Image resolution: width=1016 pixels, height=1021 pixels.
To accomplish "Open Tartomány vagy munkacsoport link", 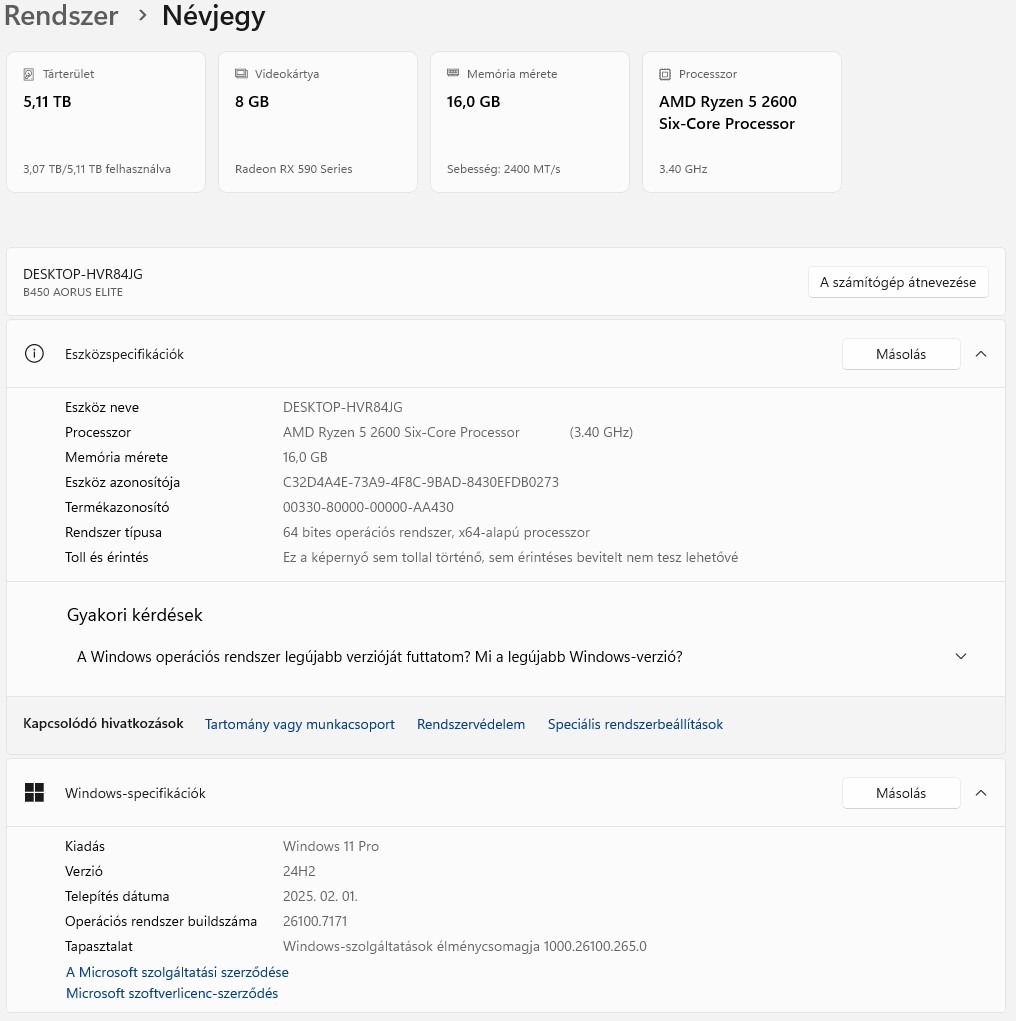I will (x=299, y=724).
